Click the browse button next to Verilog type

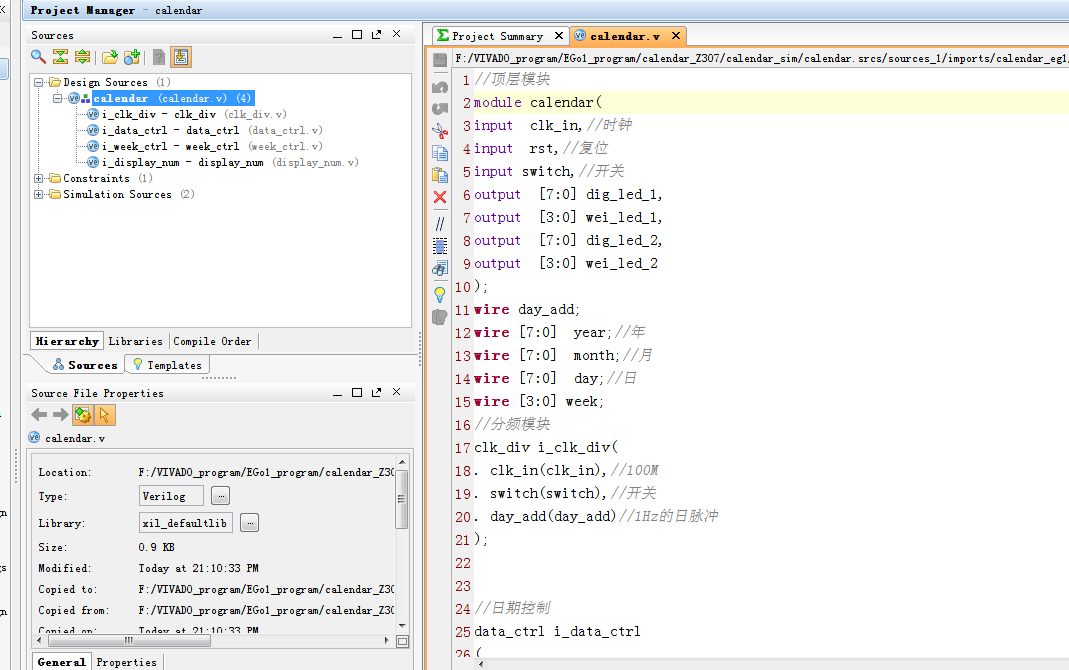[221, 496]
